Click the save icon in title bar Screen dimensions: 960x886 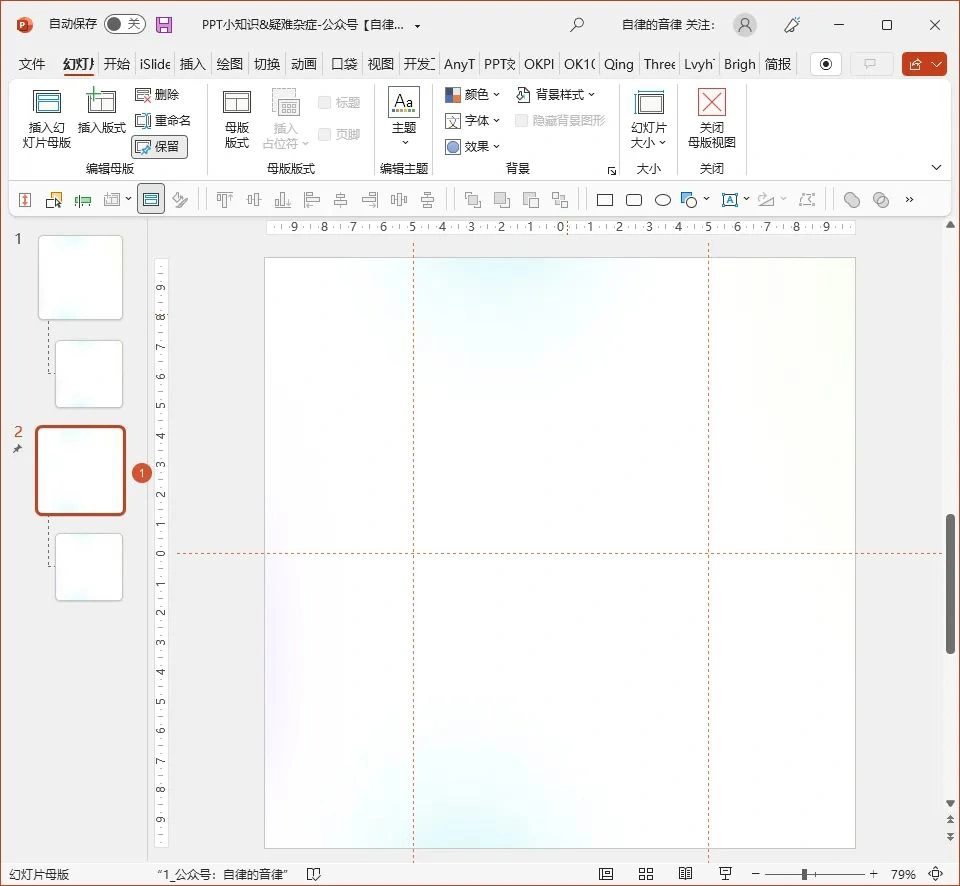point(164,25)
